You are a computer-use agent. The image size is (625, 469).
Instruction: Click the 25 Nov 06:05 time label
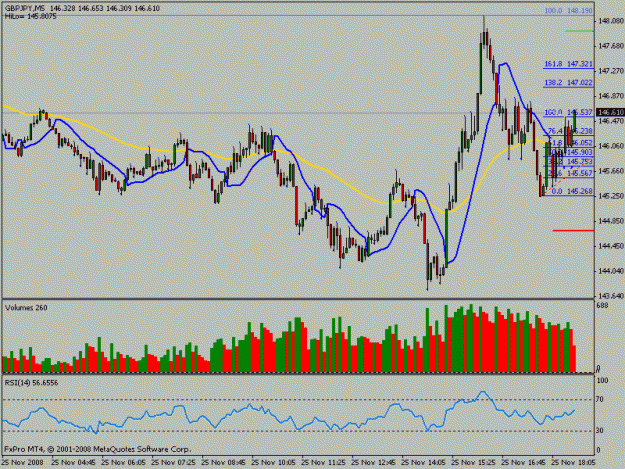[124, 463]
